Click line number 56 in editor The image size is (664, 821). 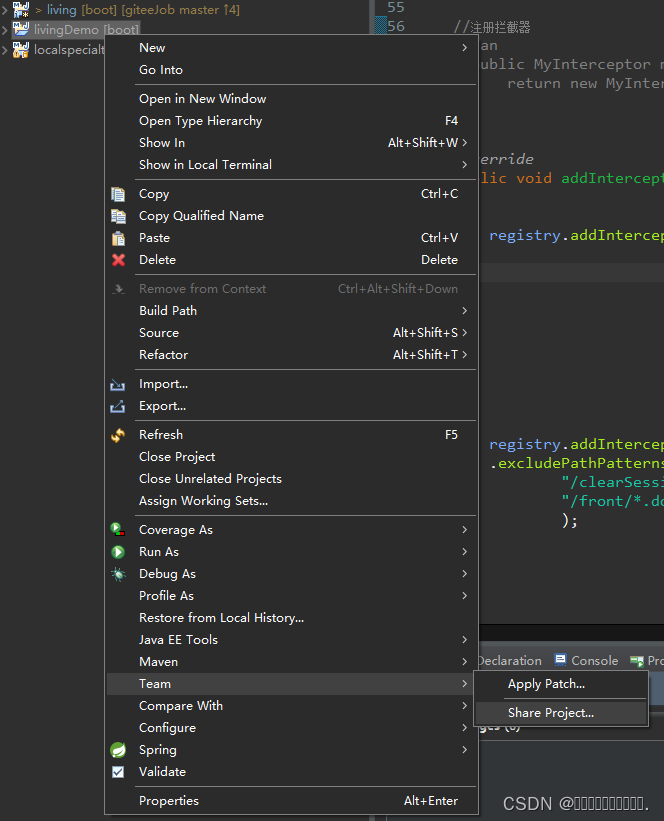click(x=396, y=26)
